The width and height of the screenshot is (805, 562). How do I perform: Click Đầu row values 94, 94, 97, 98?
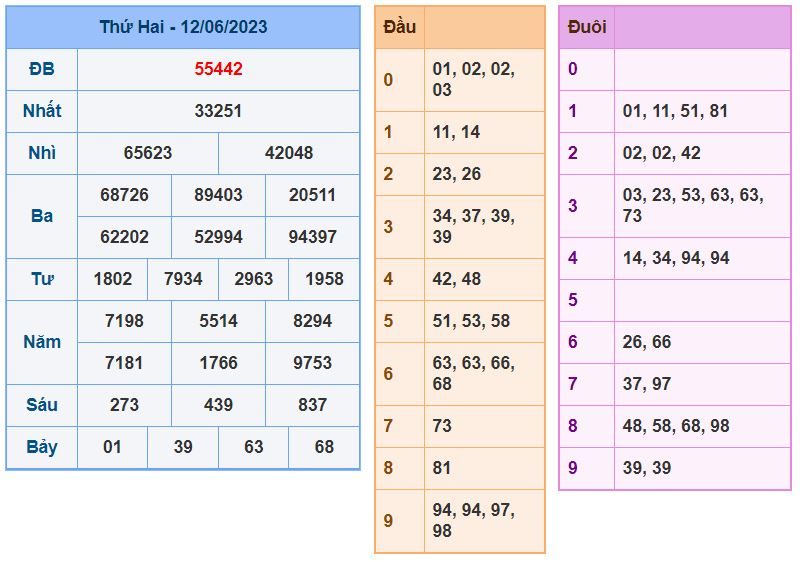(x=473, y=520)
